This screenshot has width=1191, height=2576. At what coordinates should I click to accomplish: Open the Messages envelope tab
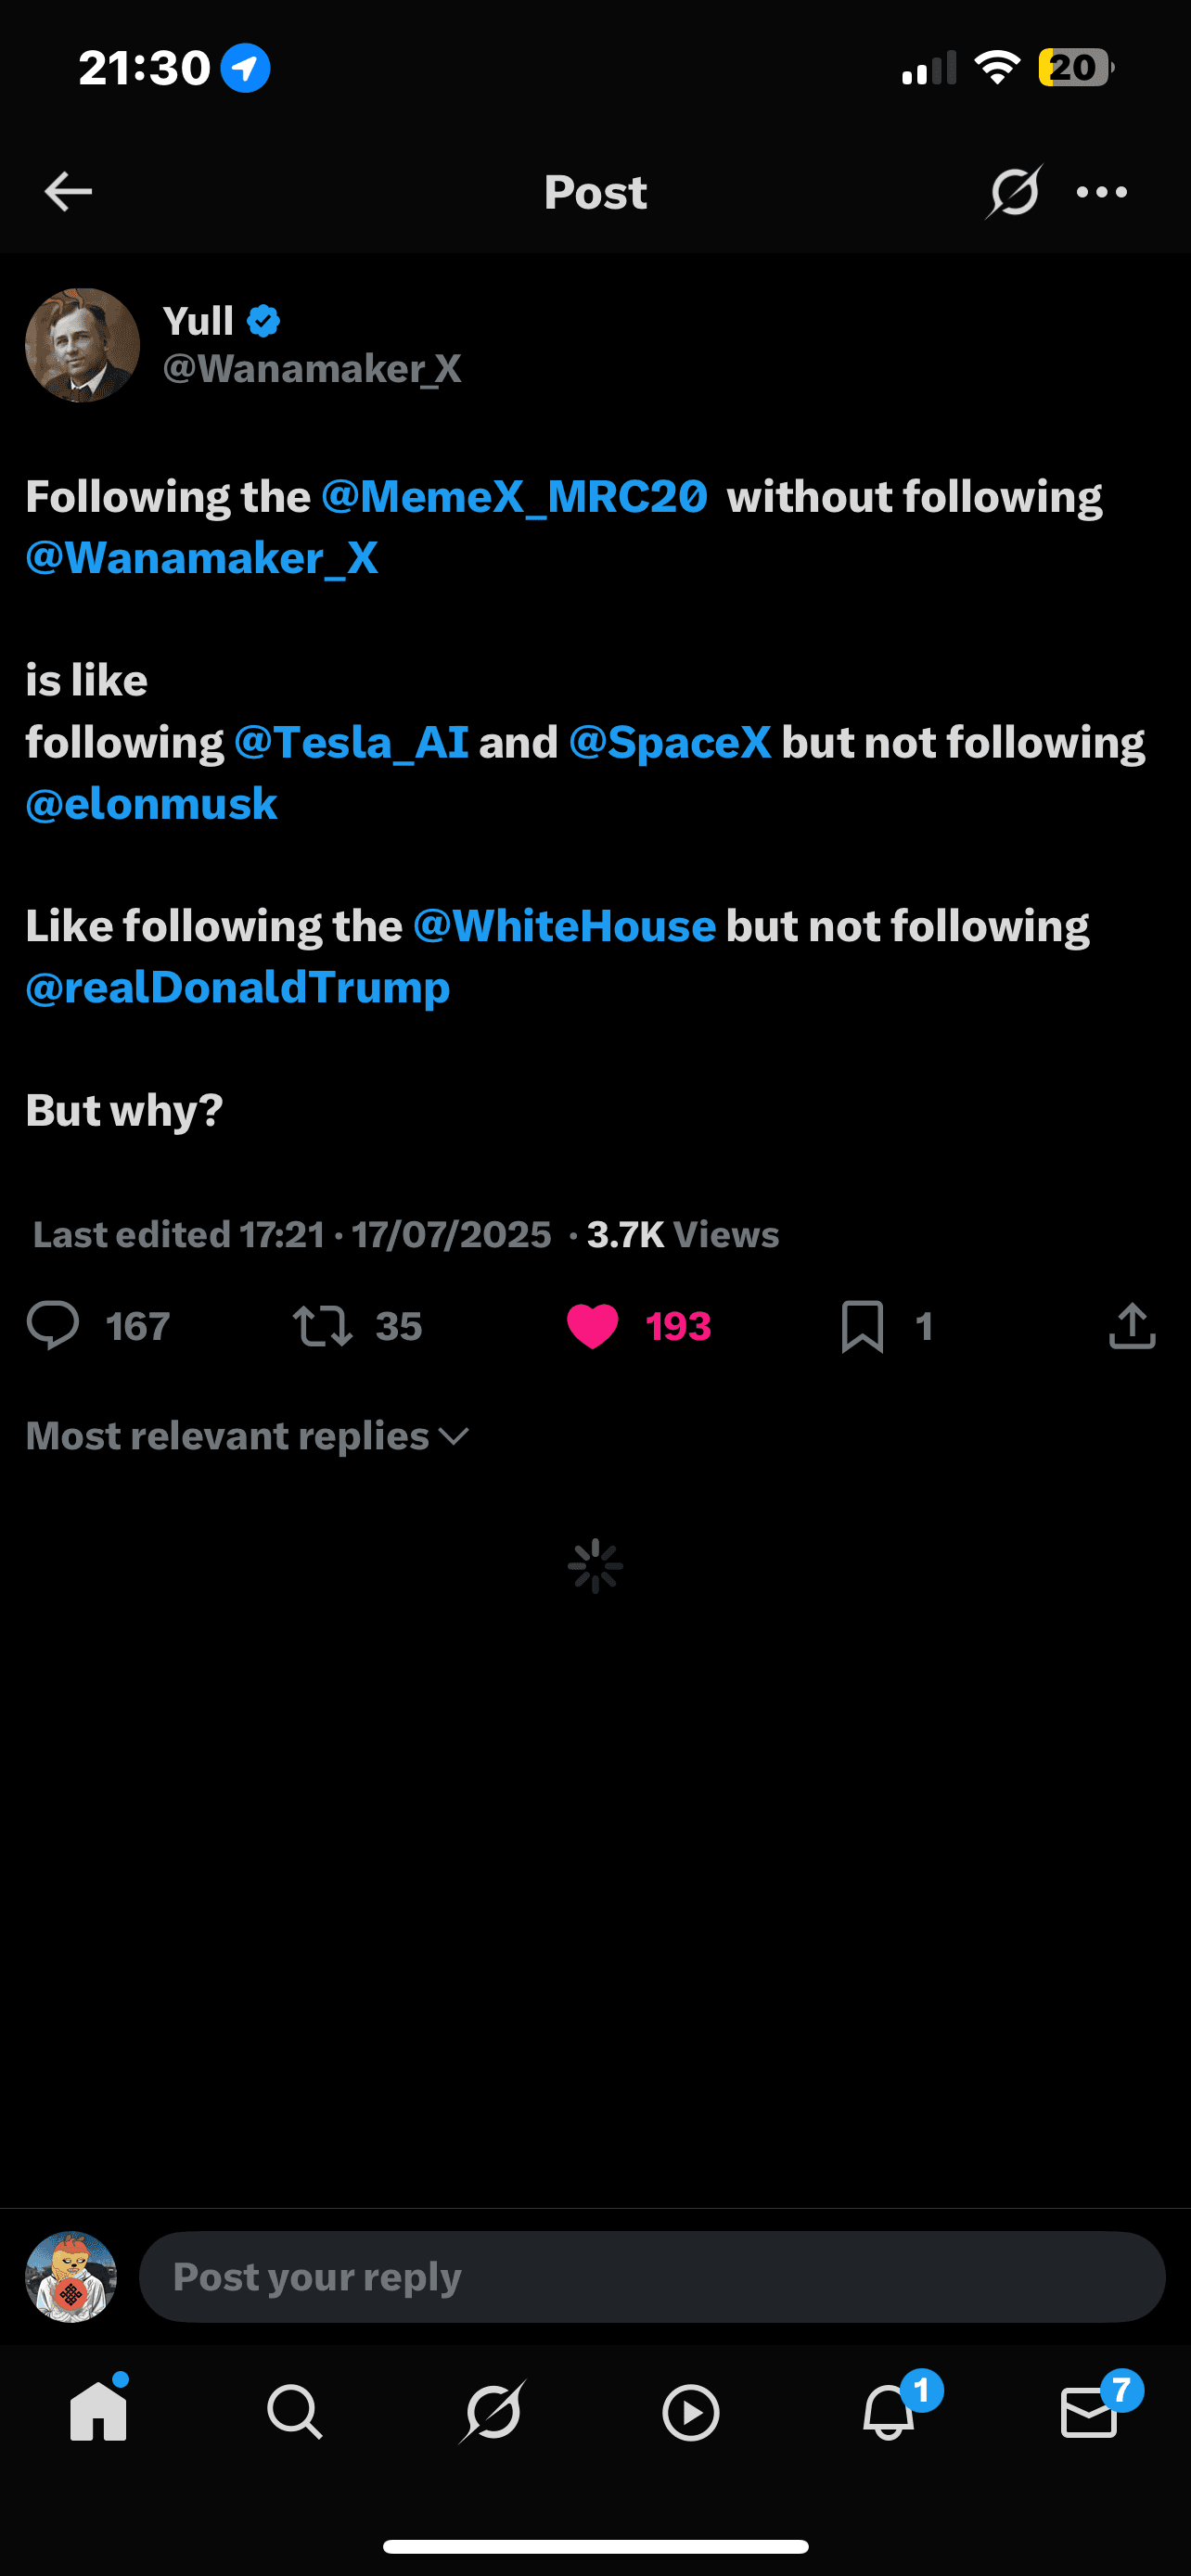pyautogui.click(x=1088, y=2412)
